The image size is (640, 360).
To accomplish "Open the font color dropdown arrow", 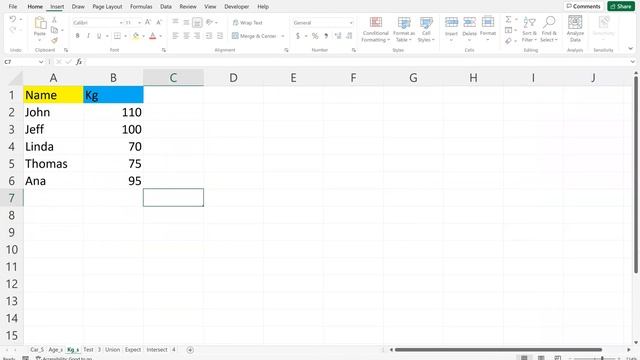I will click(x=160, y=36).
